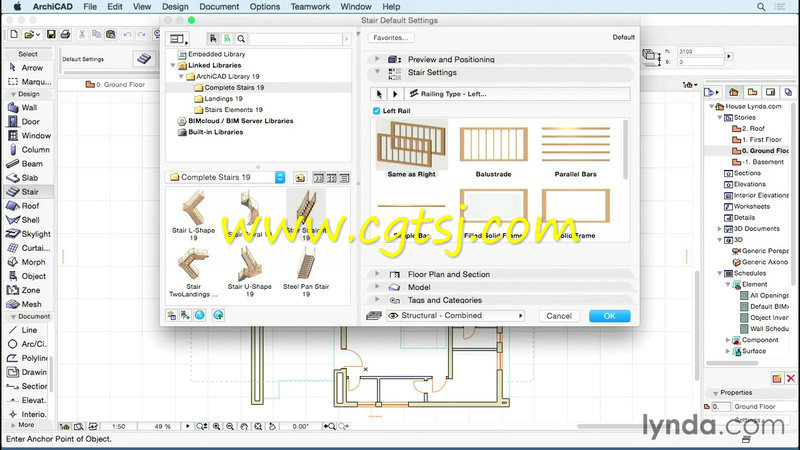
Task: Expand the Preview and Positioning panel
Action: pyautogui.click(x=377, y=59)
